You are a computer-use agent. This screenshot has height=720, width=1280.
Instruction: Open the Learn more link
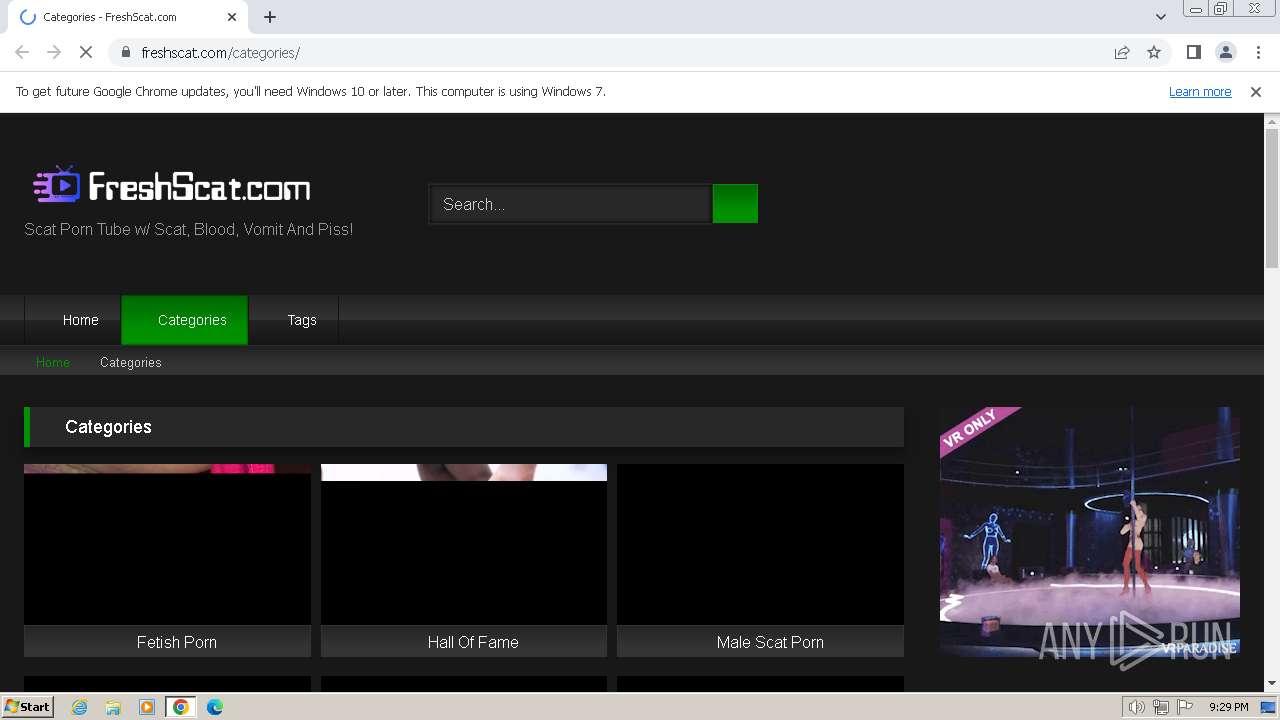click(1200, 91)
